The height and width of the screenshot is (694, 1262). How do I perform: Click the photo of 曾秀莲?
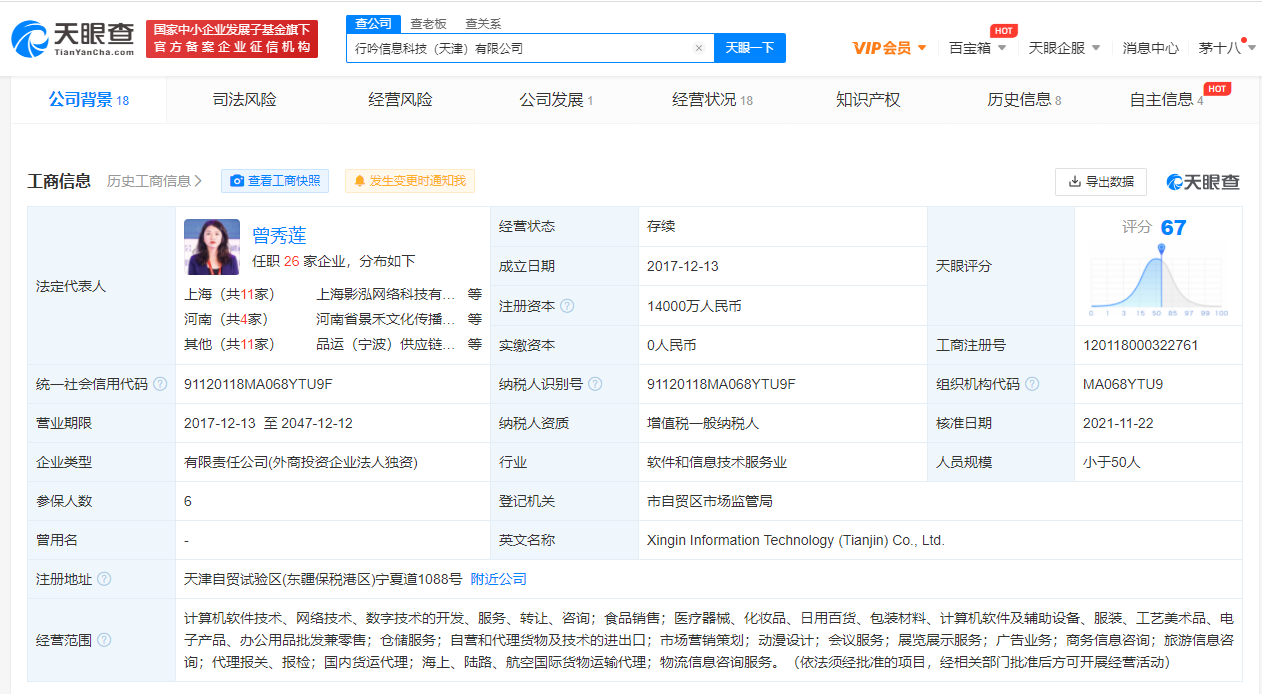[212, 246]
